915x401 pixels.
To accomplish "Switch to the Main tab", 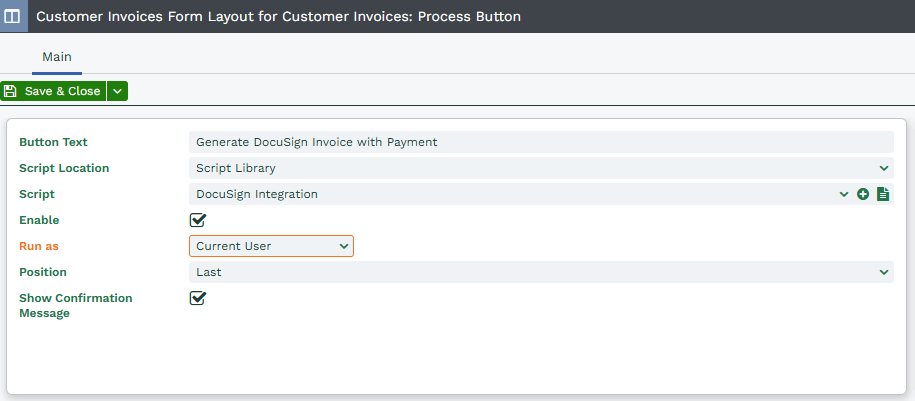I will (x=57, y=57).
